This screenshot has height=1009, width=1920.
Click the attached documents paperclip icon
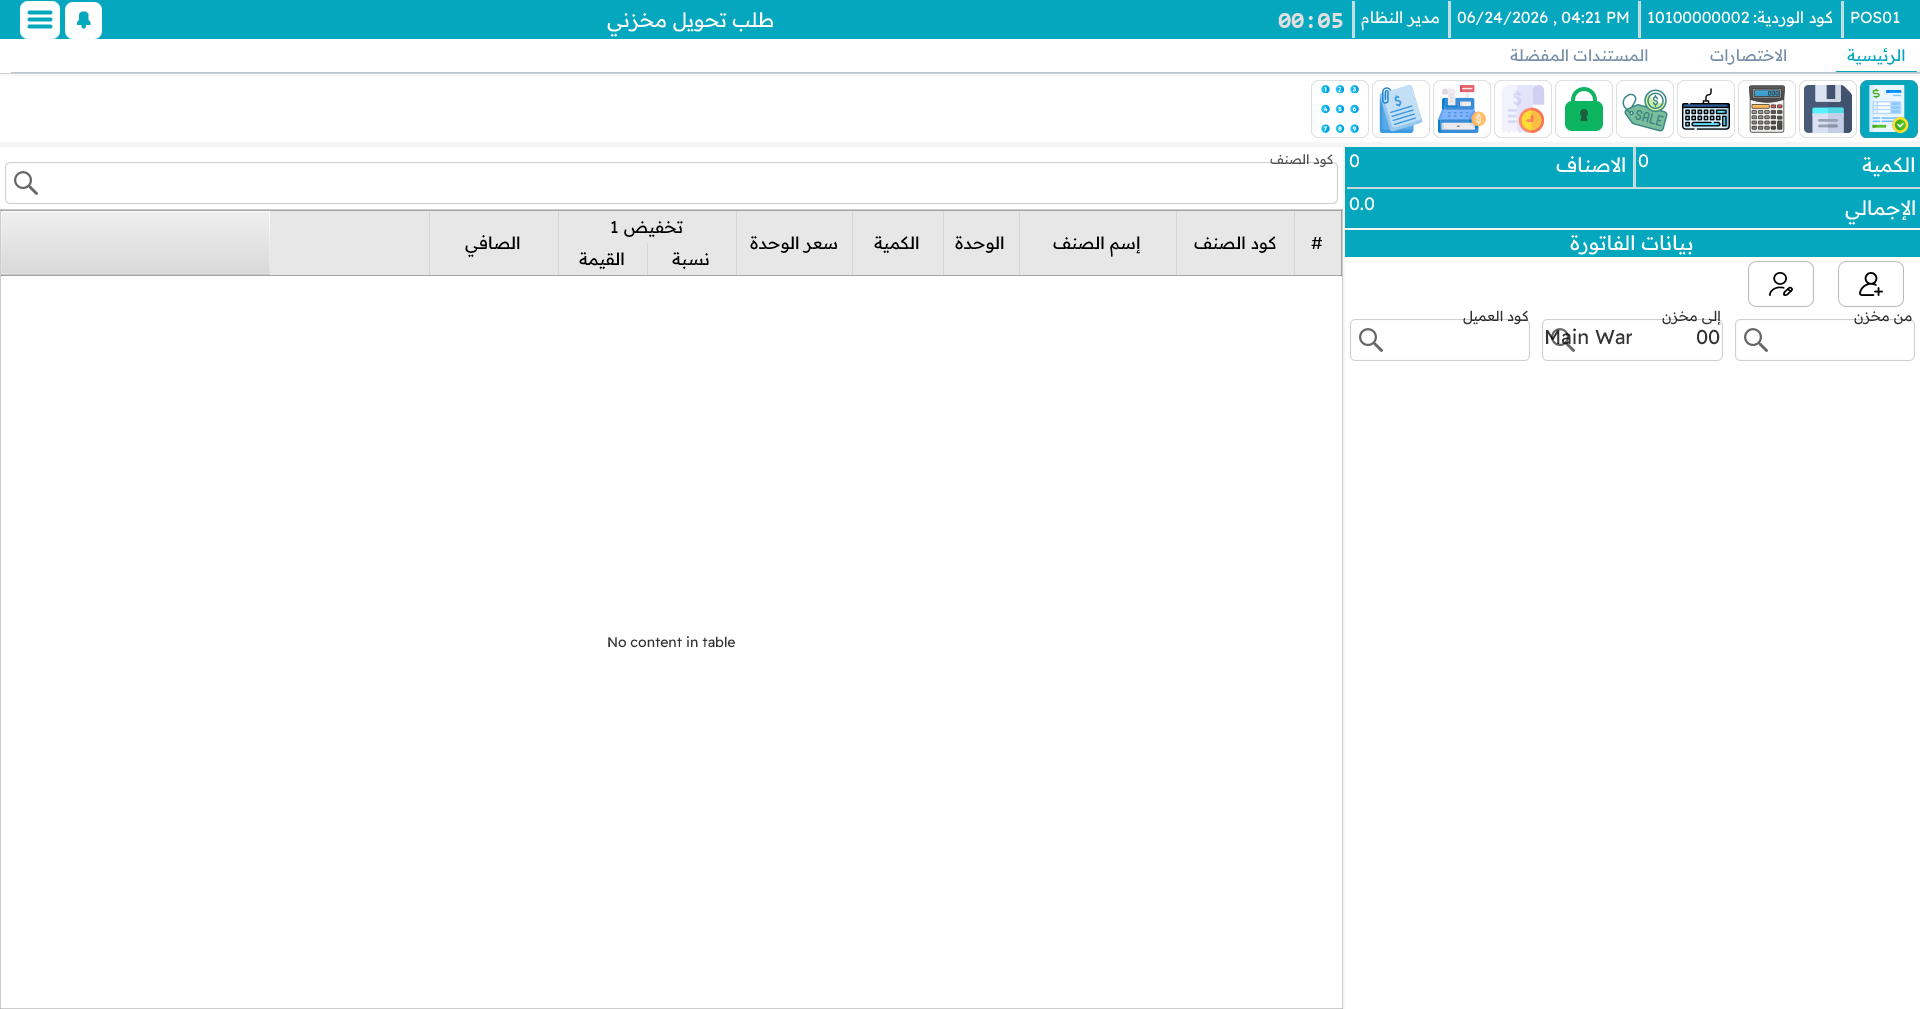[1400, 109]
